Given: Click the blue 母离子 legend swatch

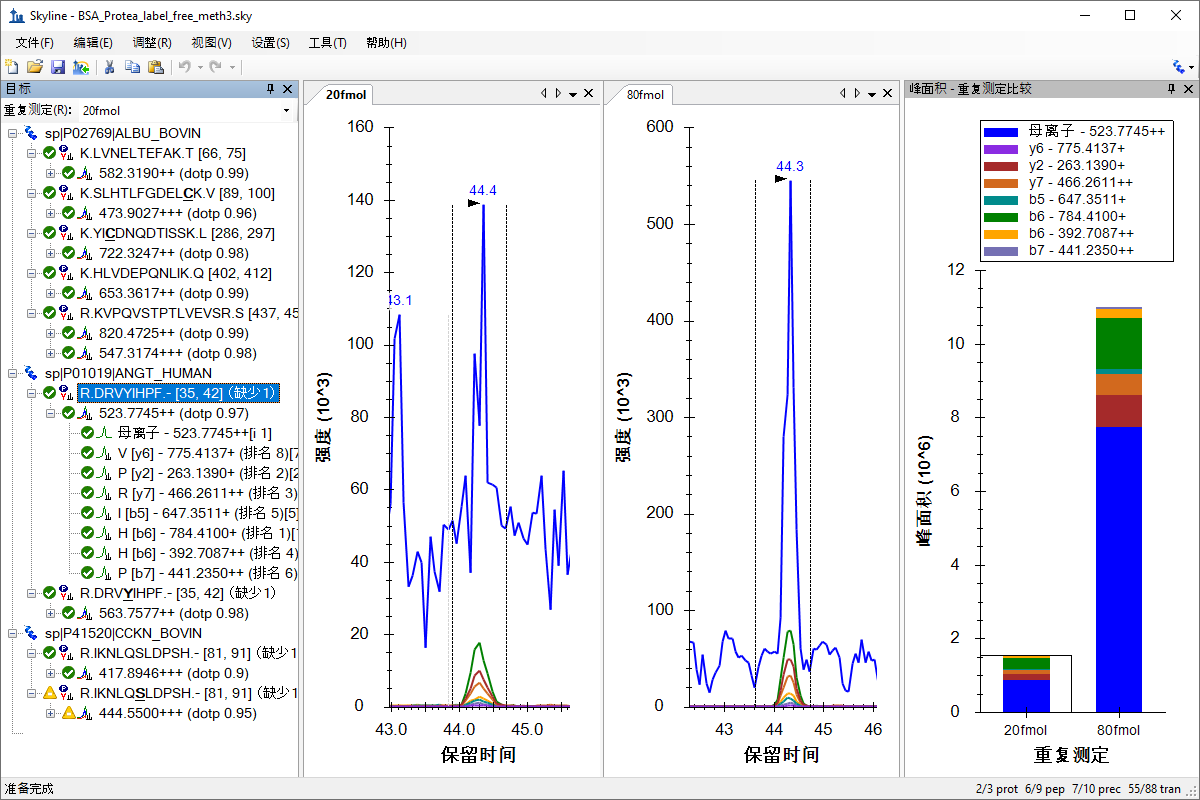Looking at the screenshot, I should click(x=1001, y=132).
